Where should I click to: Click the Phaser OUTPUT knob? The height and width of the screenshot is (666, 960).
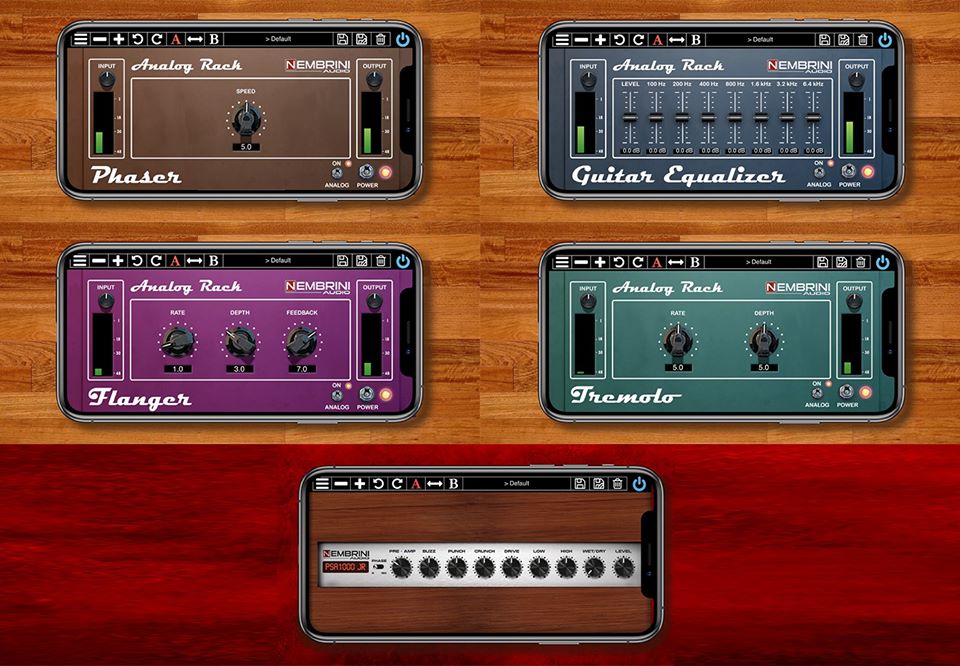[374, 80]
